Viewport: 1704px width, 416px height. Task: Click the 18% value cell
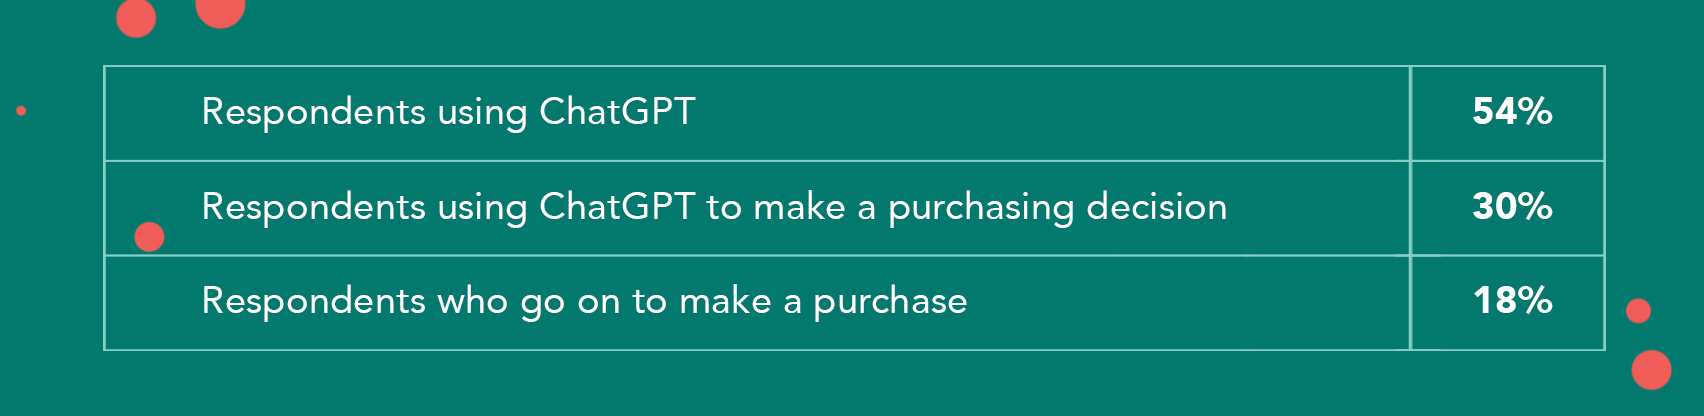pos(1511,301)
